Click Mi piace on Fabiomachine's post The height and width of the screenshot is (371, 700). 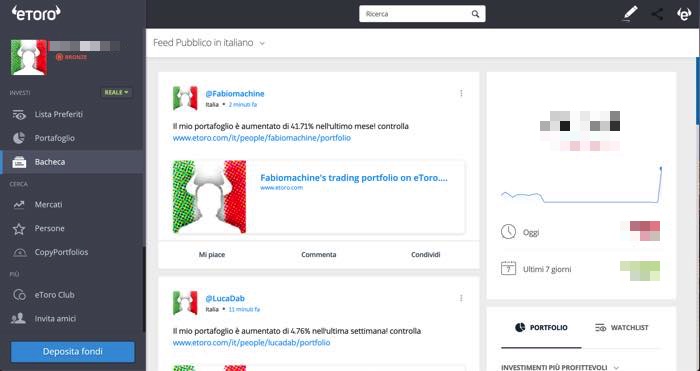(212, 254)
